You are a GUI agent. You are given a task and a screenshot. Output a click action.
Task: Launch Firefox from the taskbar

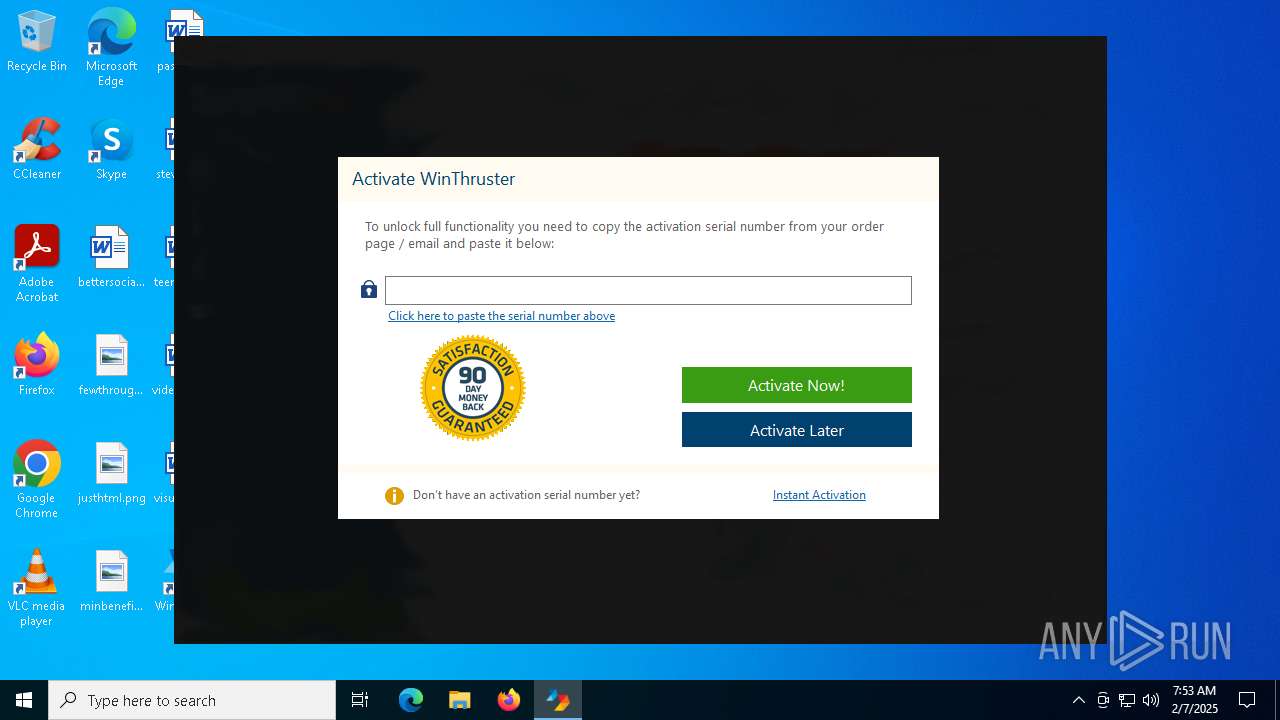pyautogui.click(x=509, y=700)
